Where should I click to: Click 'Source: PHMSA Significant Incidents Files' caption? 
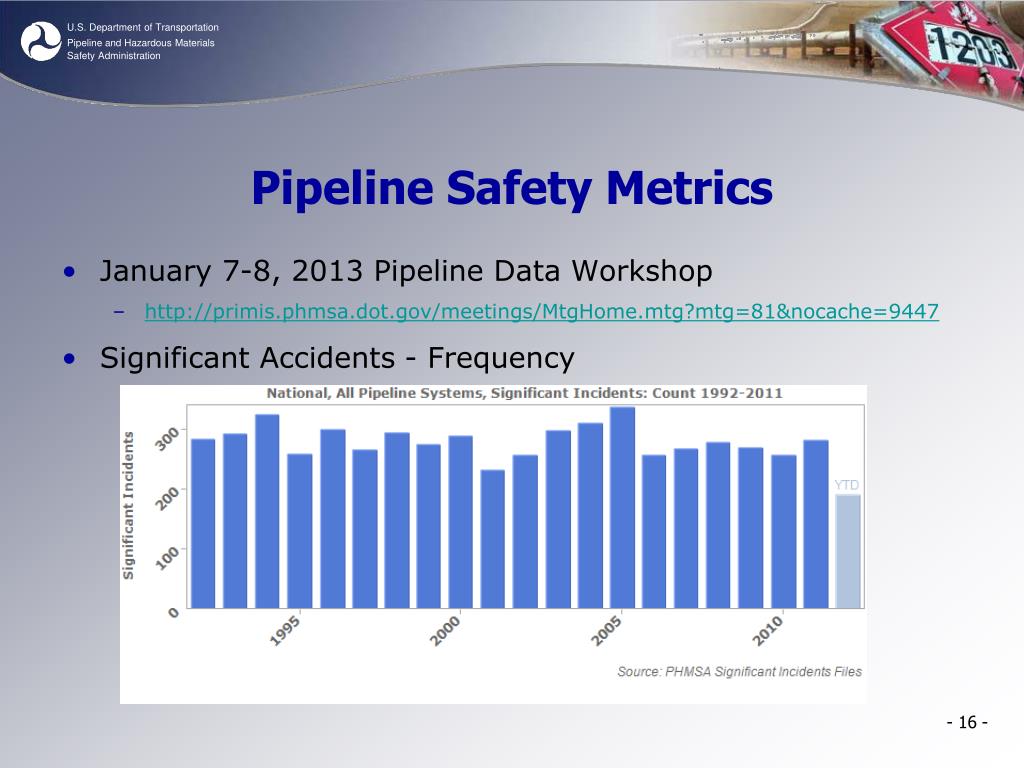coord(739,671)
